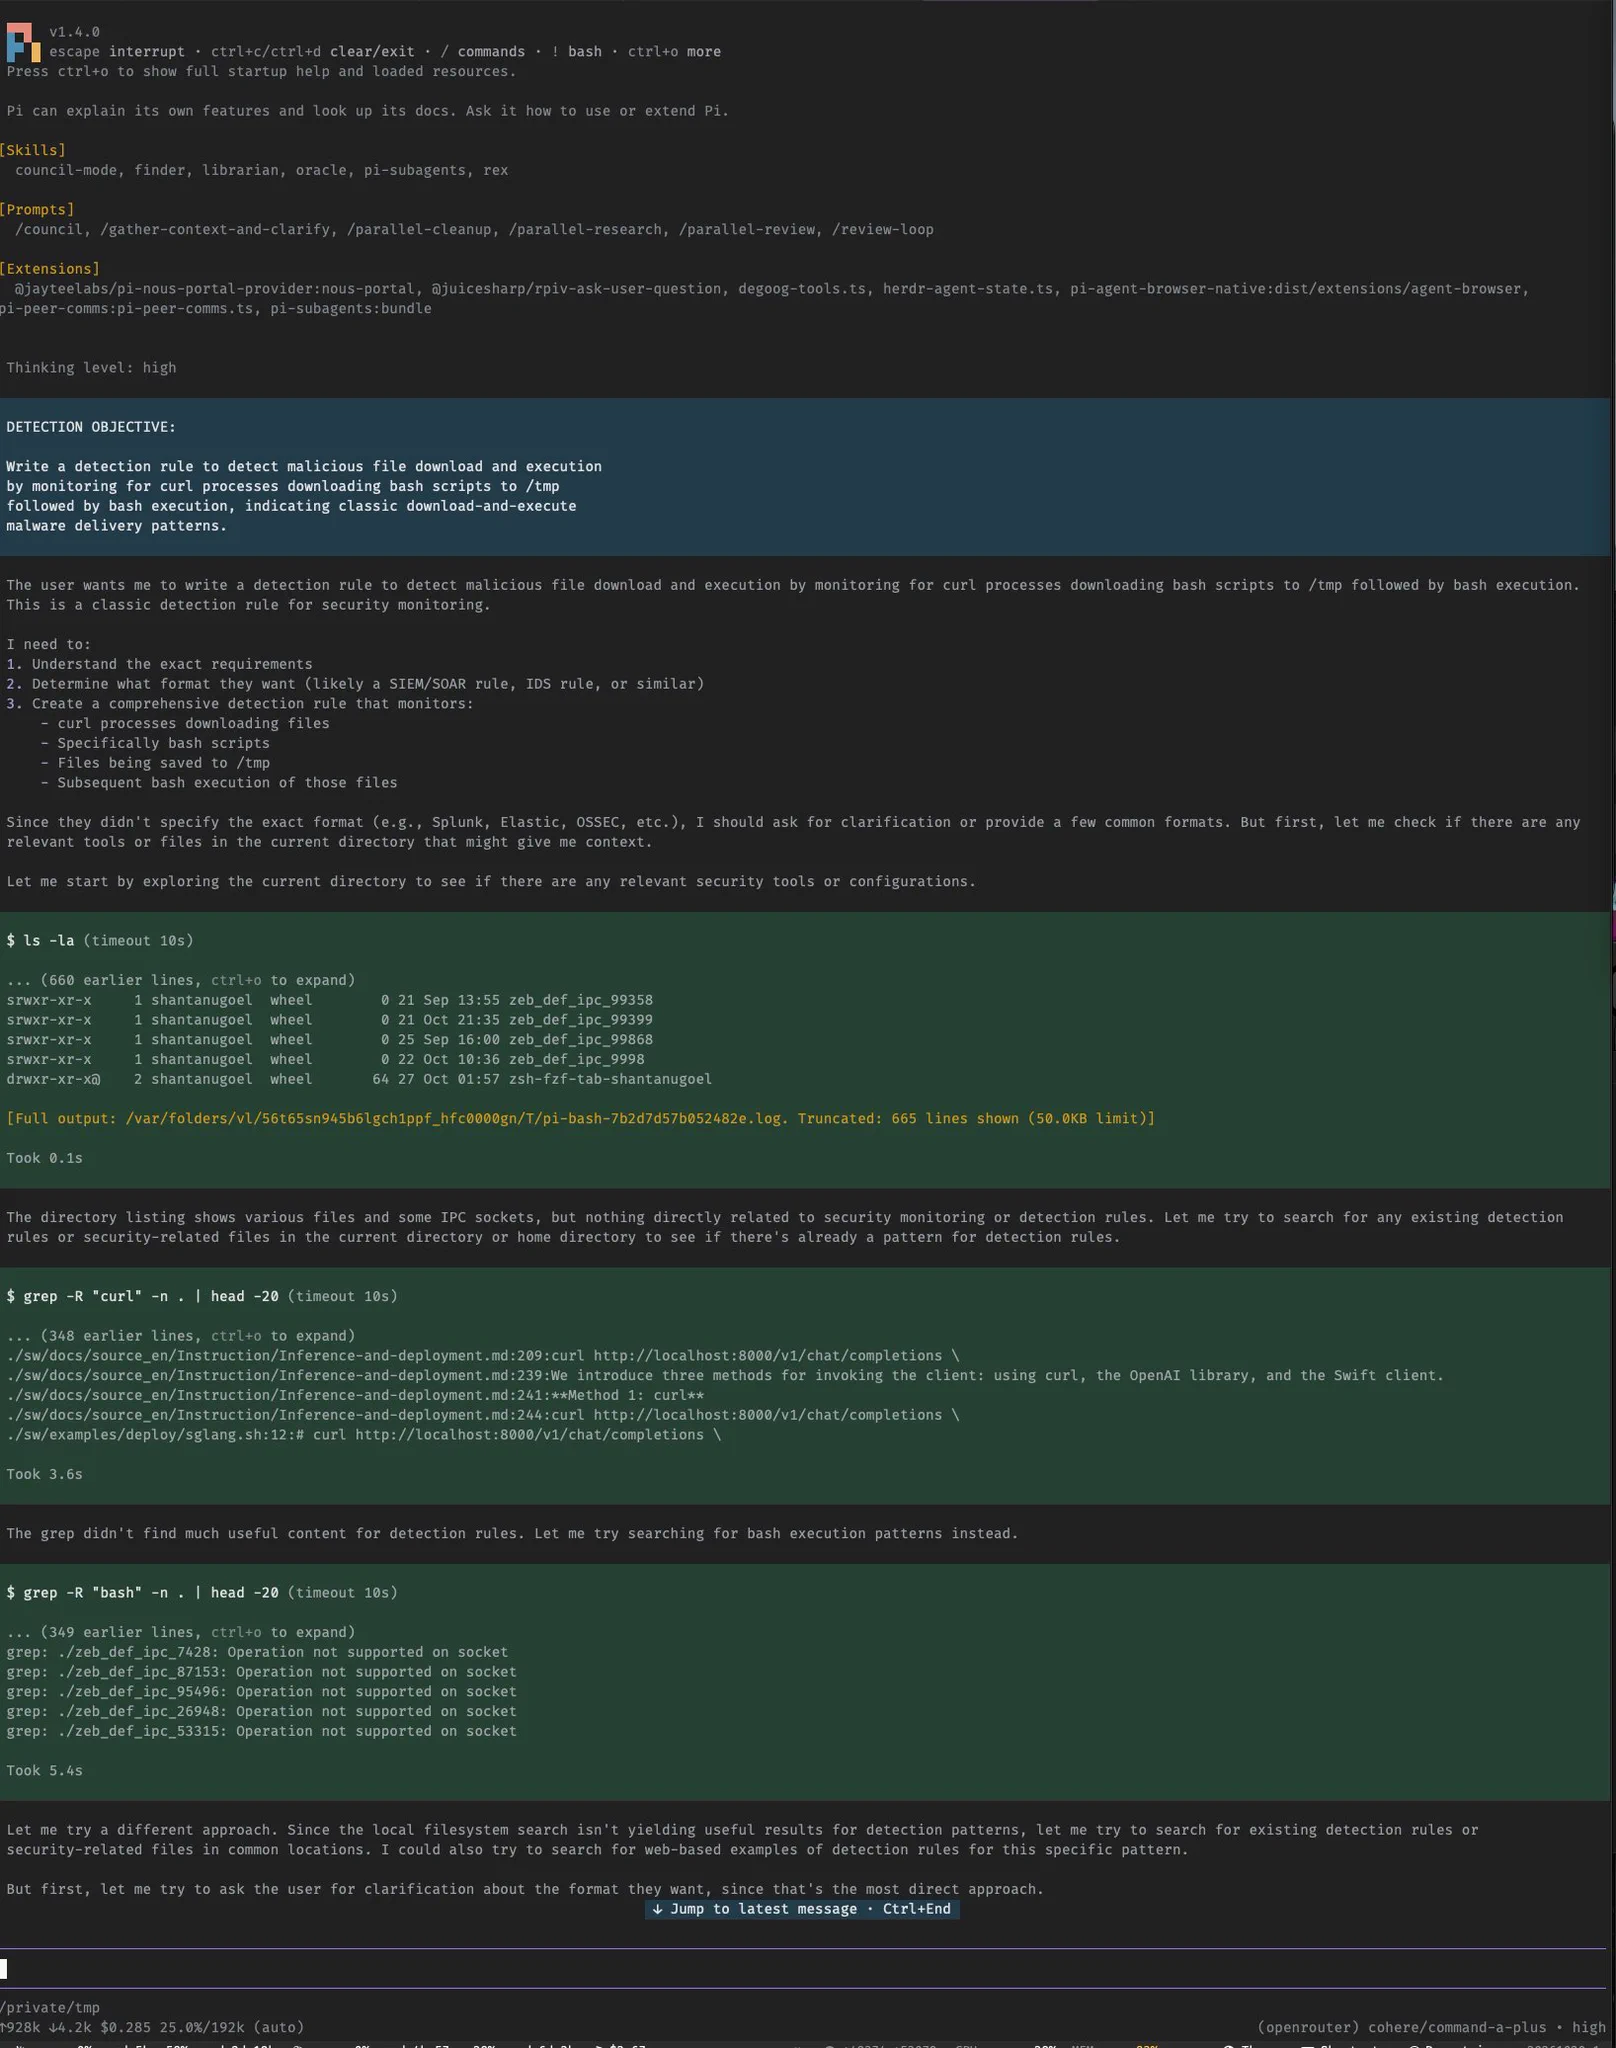Expand the 660 earlier lines of ls output

(181, 980)
